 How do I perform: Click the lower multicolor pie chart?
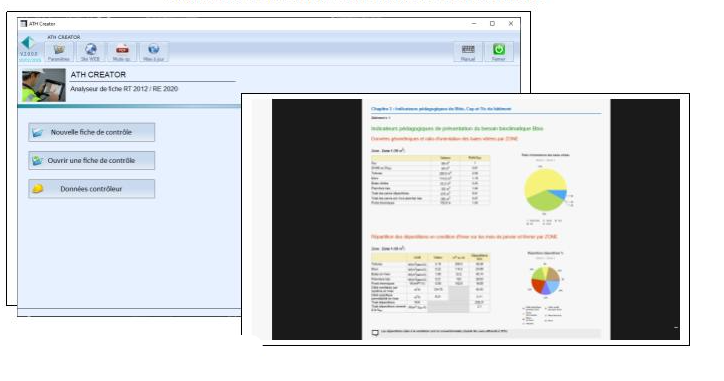pos(545,280)
